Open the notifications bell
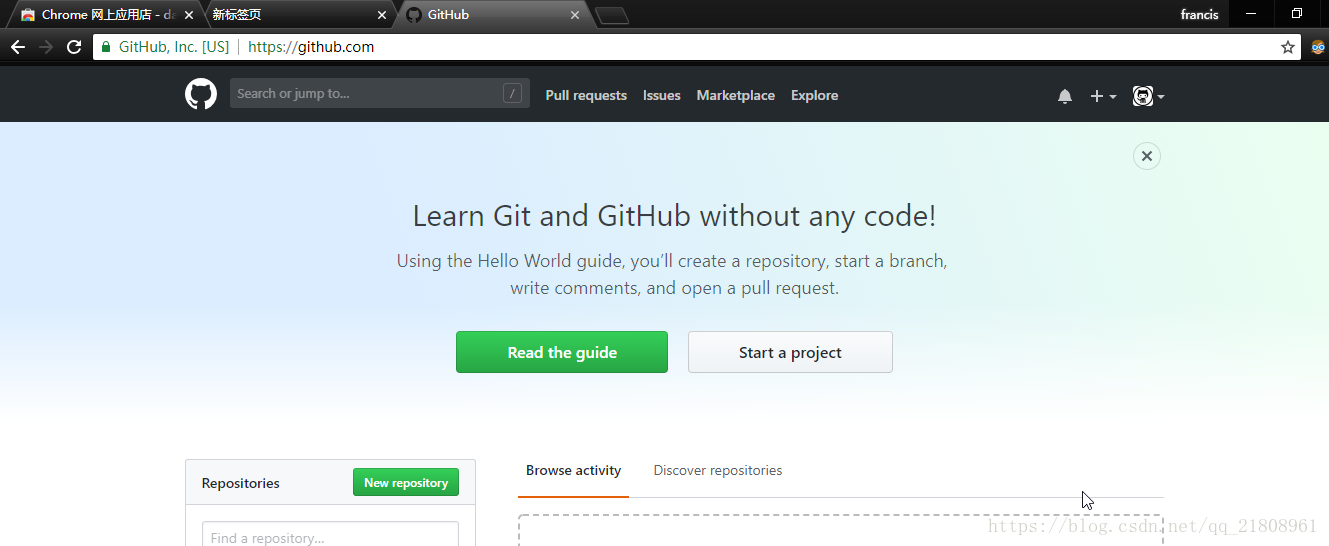 1065,96
